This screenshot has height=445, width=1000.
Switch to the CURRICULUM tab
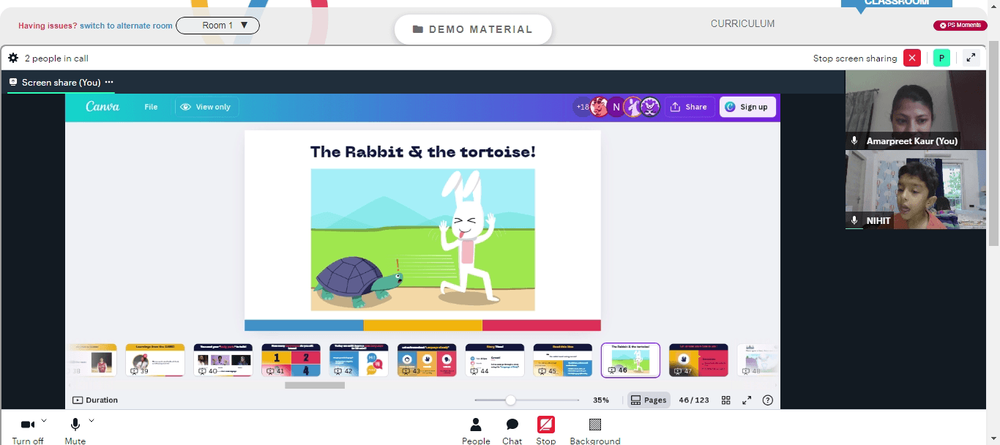pos(742,24)
